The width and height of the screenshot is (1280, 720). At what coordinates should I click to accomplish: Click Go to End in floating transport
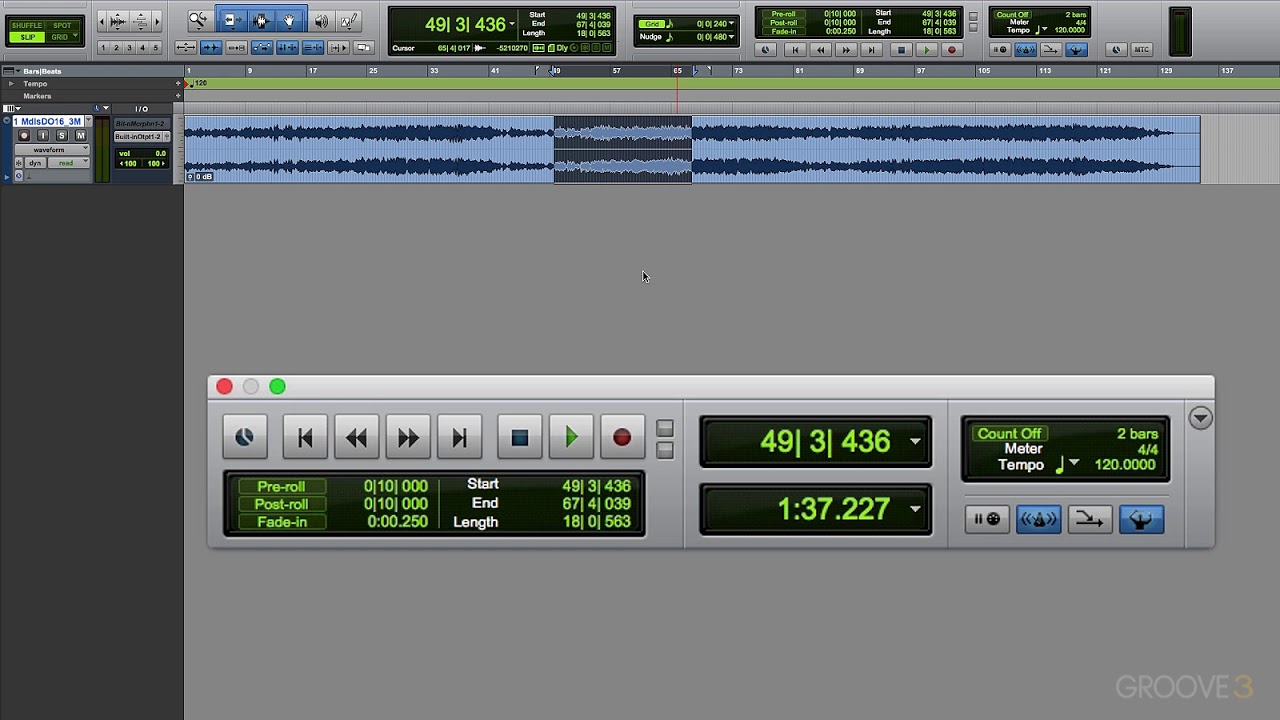[459, 438]
